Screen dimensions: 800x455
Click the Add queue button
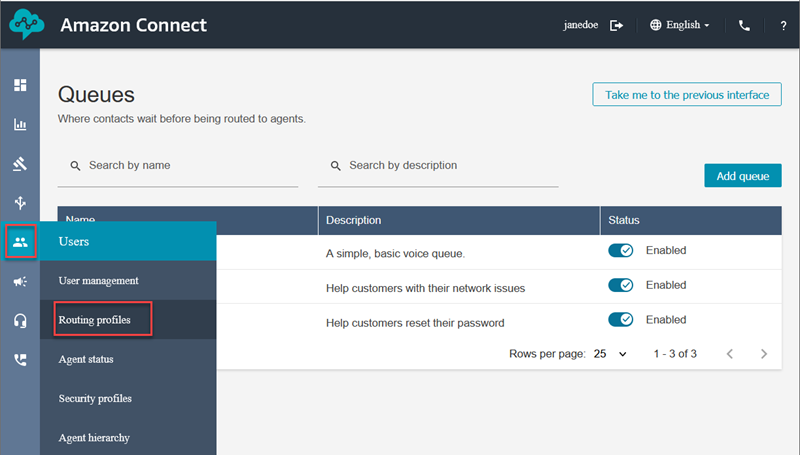point(742,176)
